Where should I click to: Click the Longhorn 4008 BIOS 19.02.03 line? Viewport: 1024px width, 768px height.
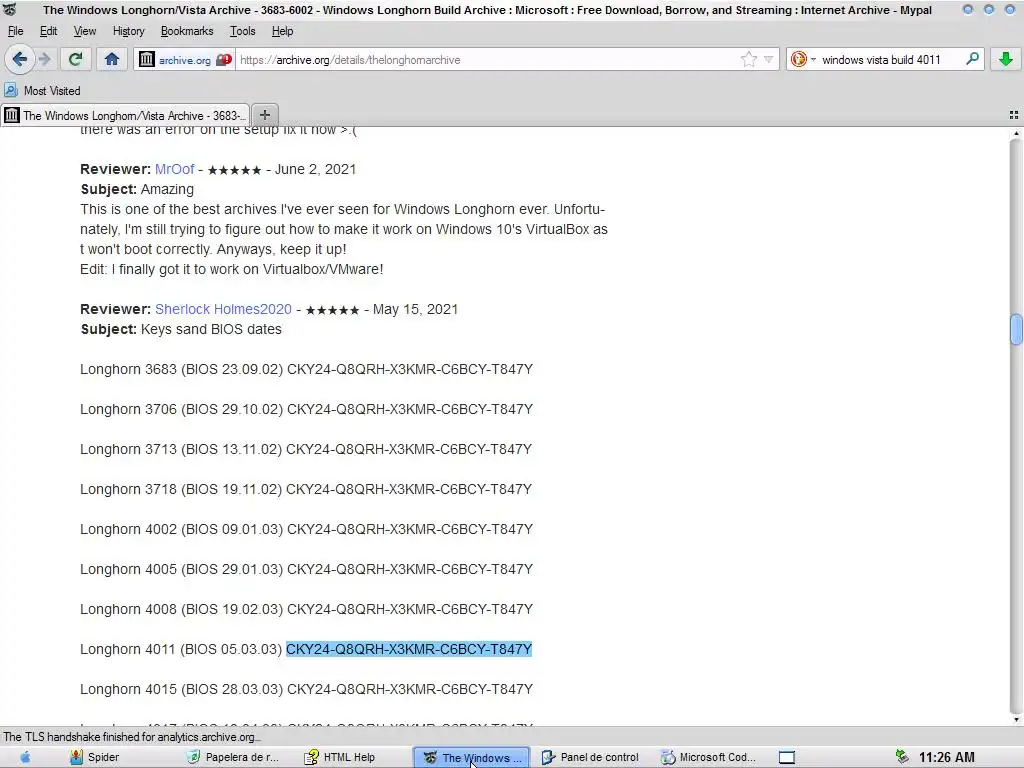tap(306, 609)
